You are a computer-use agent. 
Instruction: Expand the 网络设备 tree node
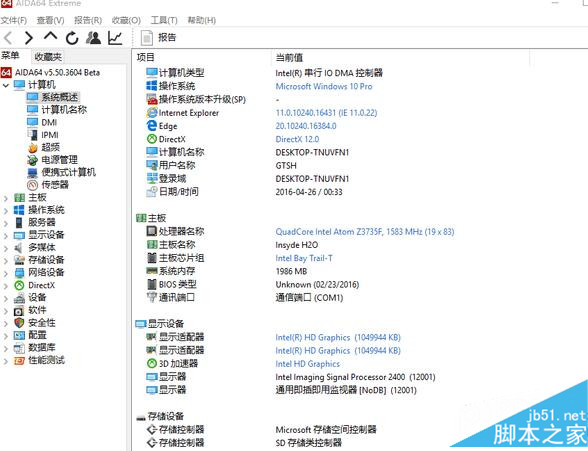coord(6,273)
